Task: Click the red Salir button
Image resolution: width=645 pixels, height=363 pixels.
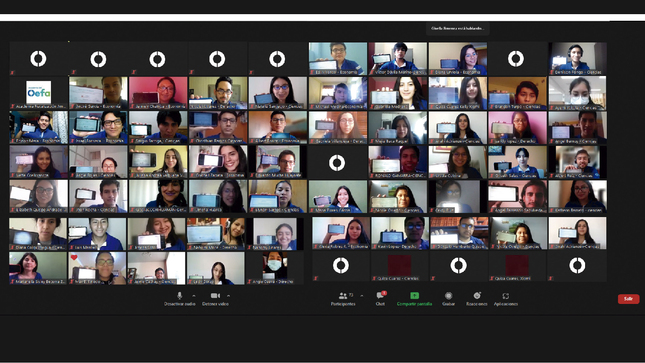Action: coord(628,299)
